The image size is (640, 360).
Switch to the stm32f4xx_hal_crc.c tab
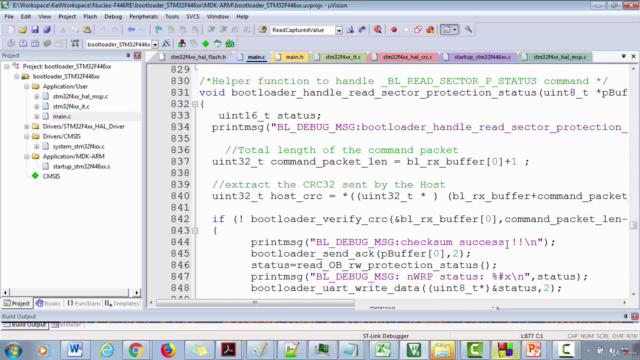point(402,57)
